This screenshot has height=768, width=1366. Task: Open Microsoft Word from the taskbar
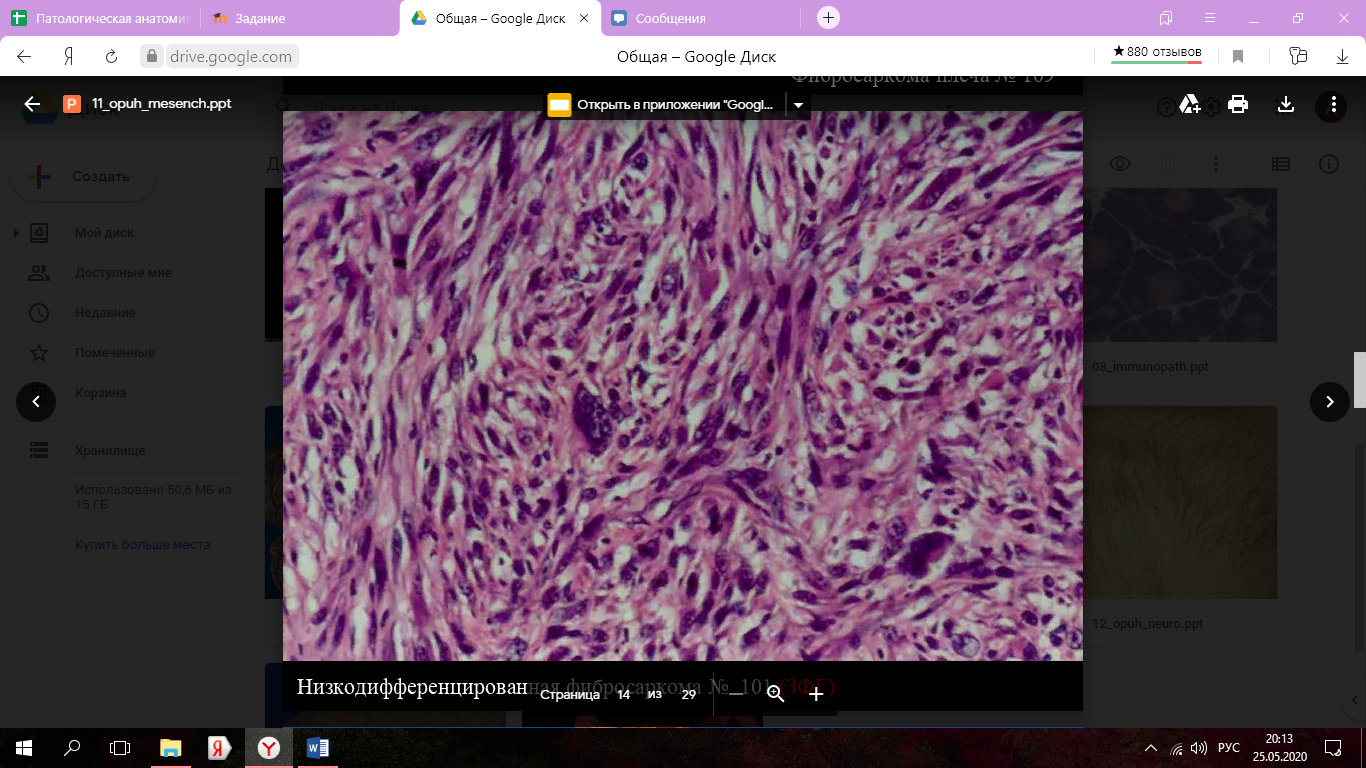pyautogui.click(x=318, y=747)
